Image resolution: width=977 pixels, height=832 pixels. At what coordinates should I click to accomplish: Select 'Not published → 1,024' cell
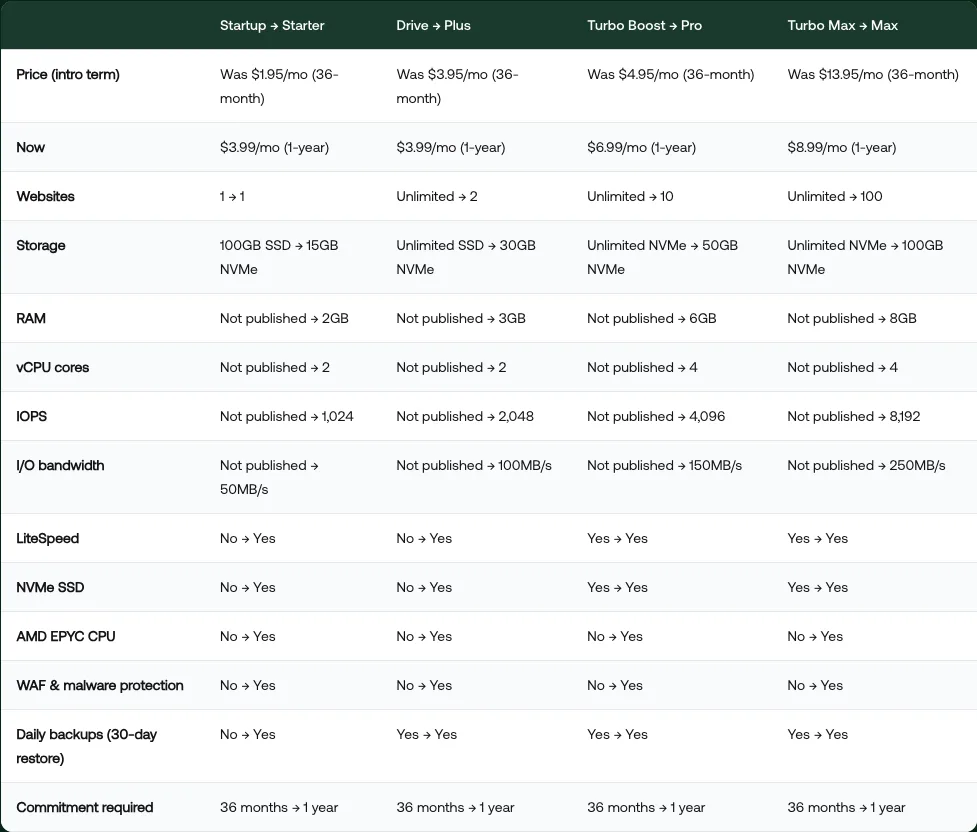(287, 416)
